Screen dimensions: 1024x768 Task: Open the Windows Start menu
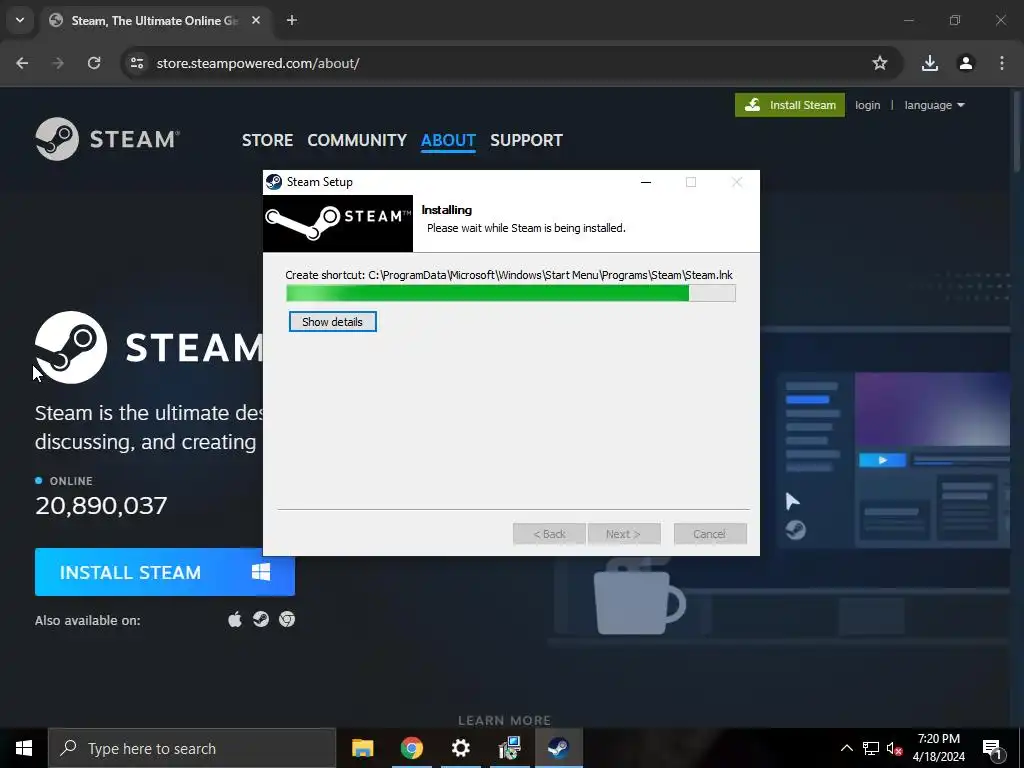(24, 748)
